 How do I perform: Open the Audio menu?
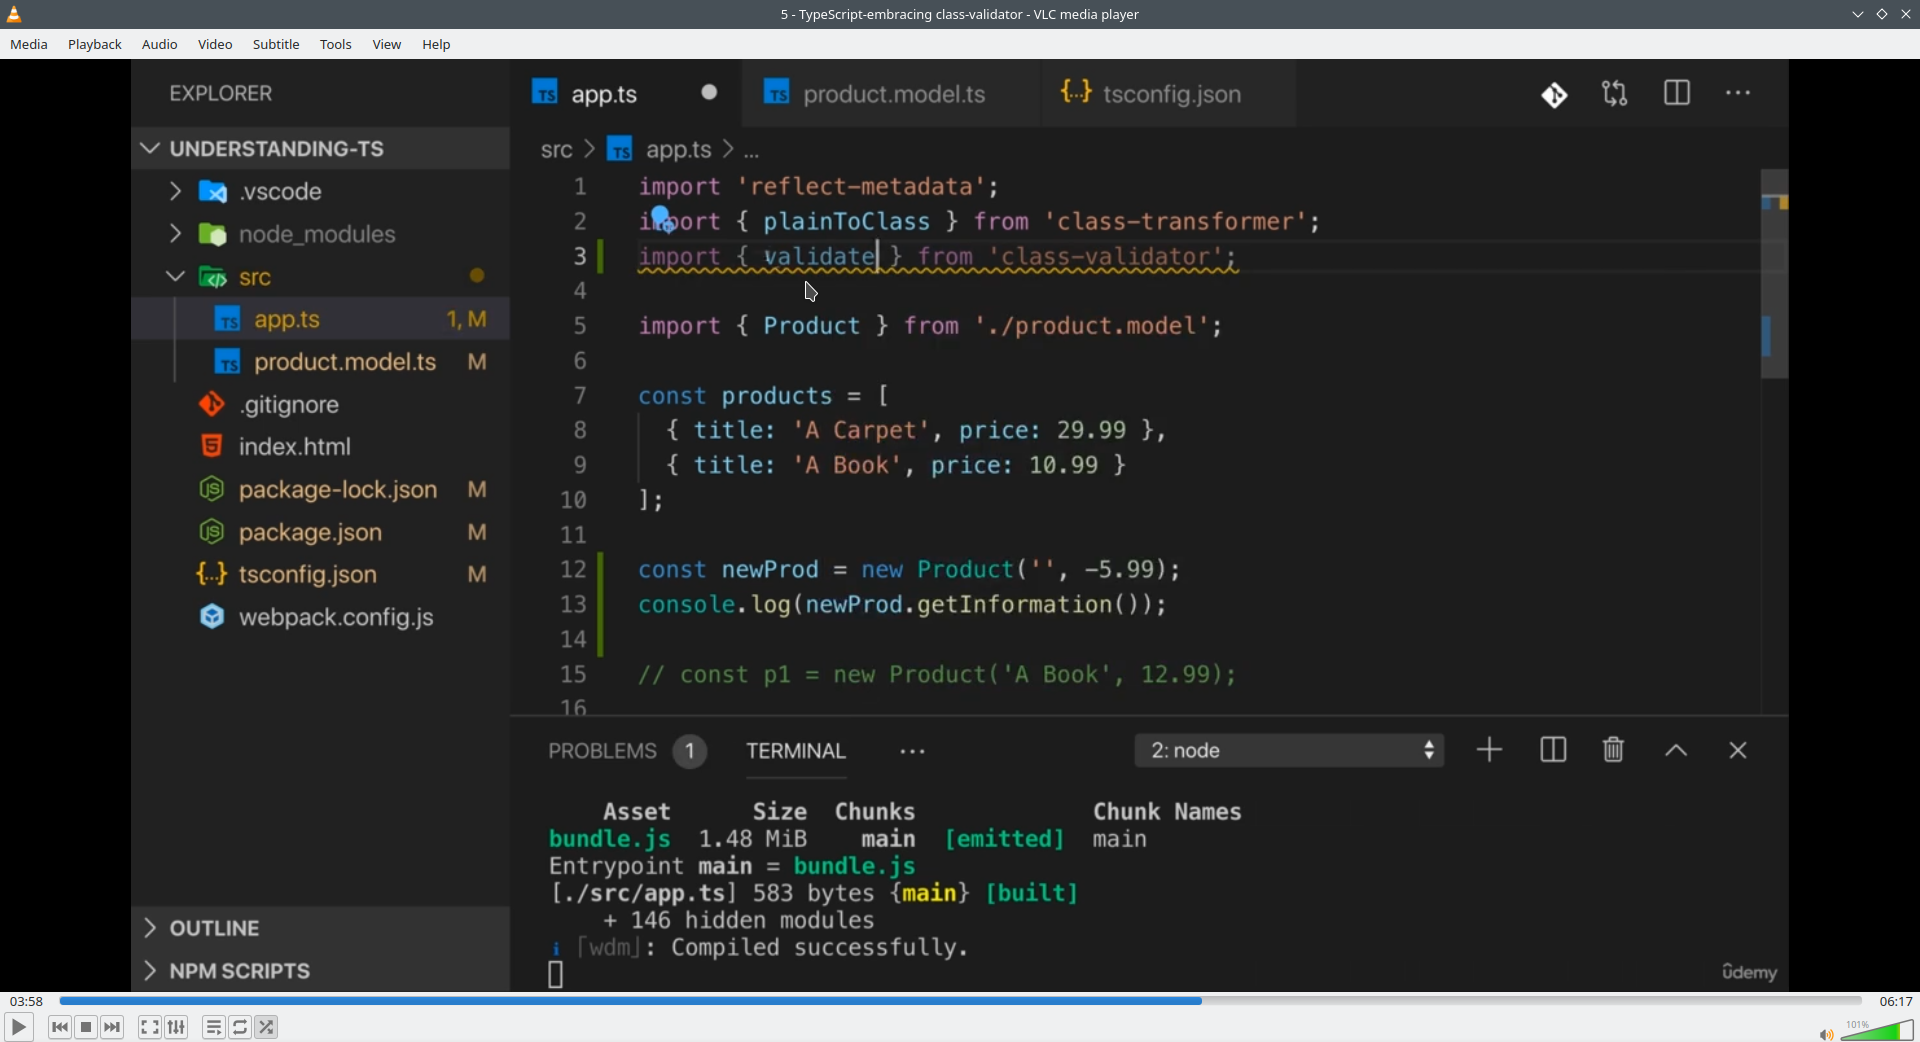(160, 45)
